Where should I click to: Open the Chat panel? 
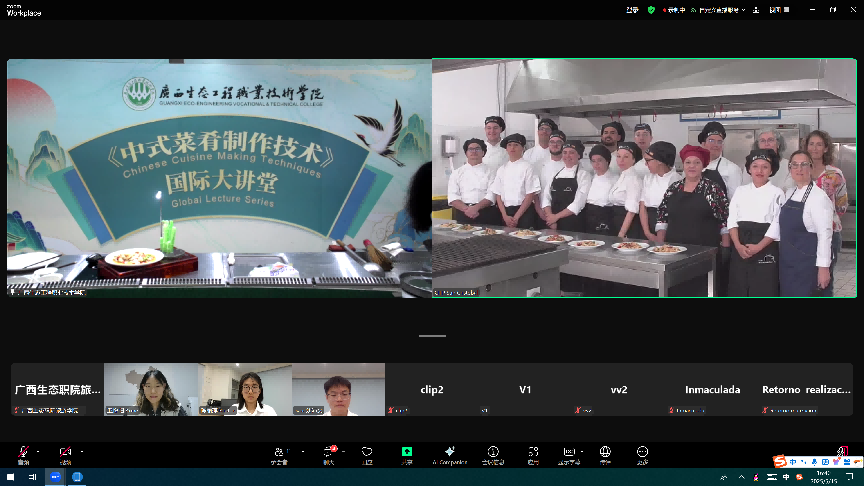(329, 455)
